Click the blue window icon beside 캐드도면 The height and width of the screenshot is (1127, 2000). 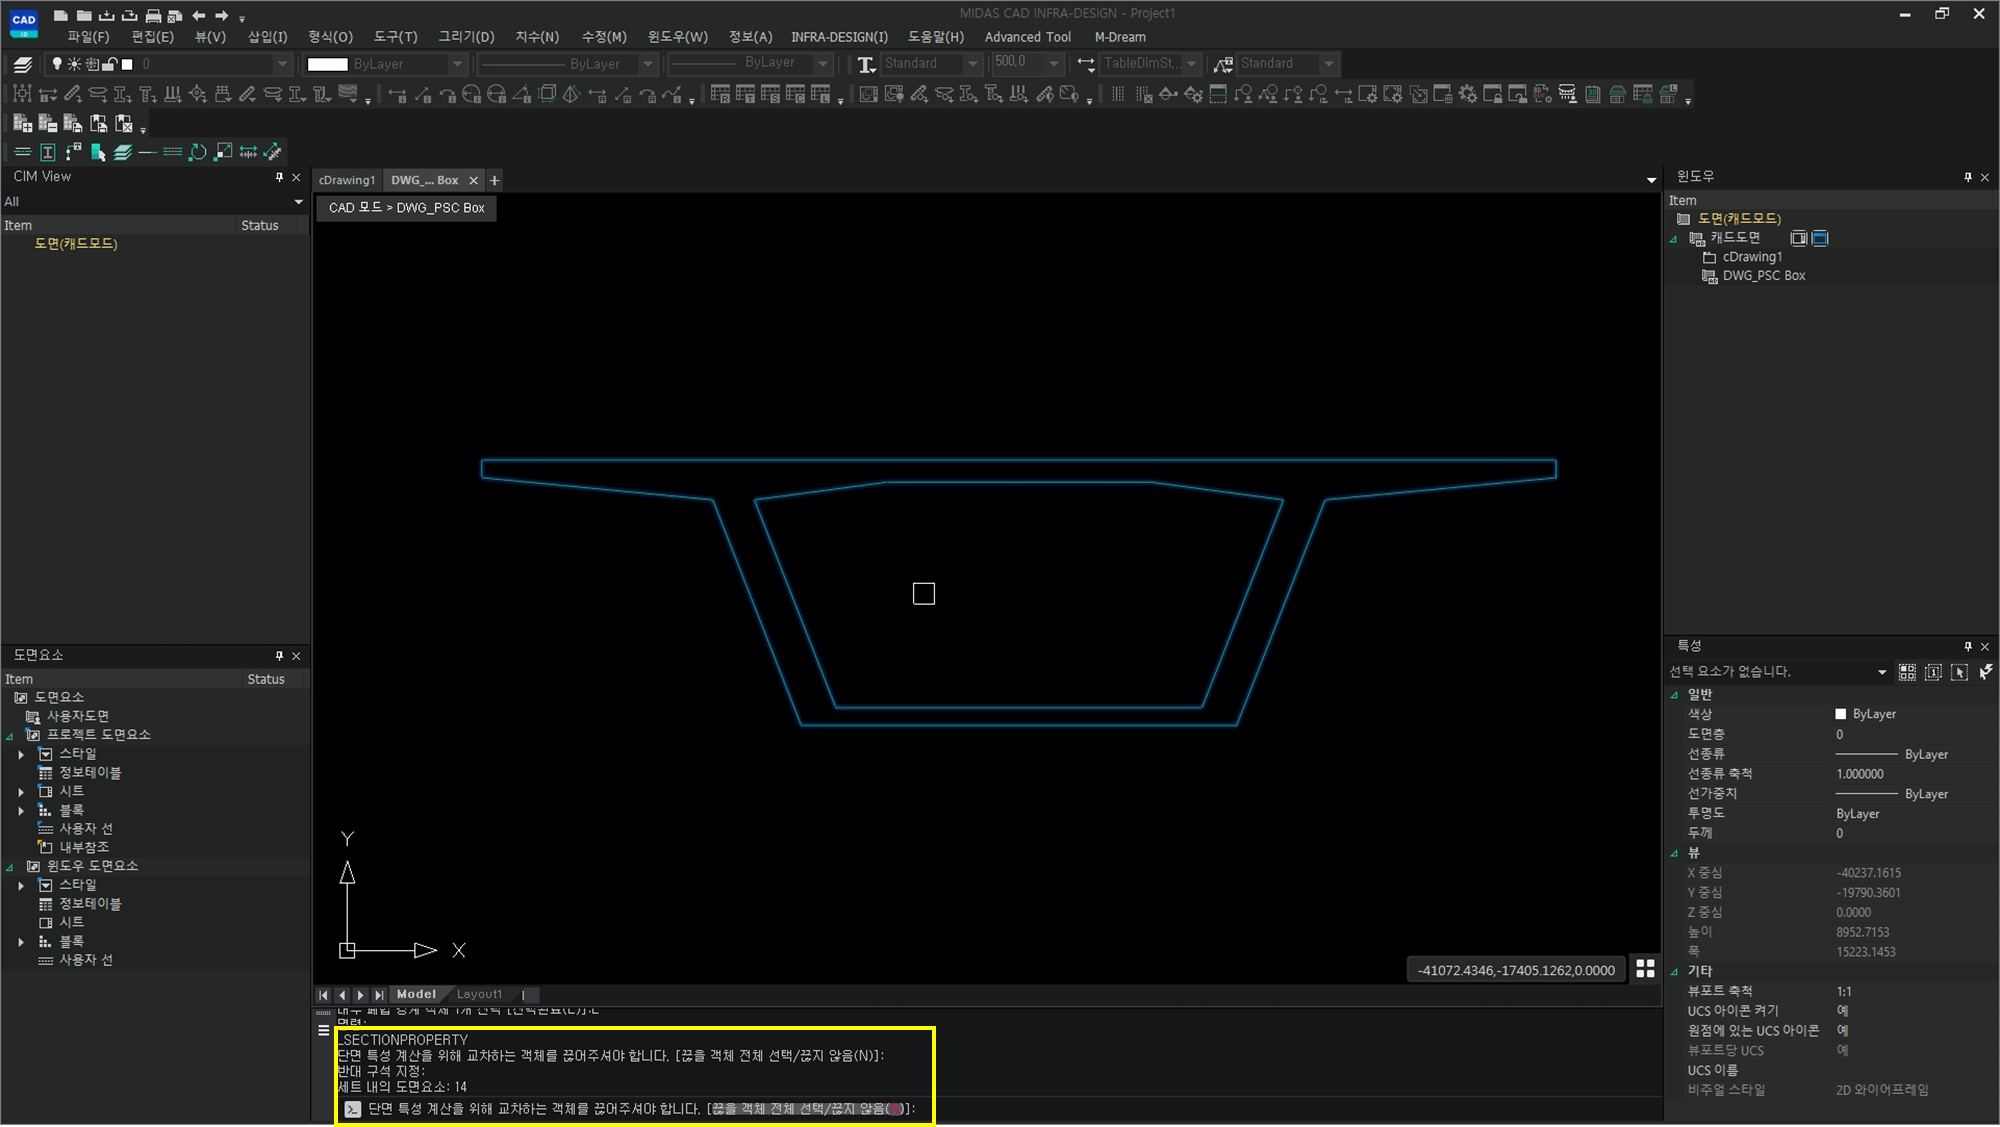point(1820,238)
